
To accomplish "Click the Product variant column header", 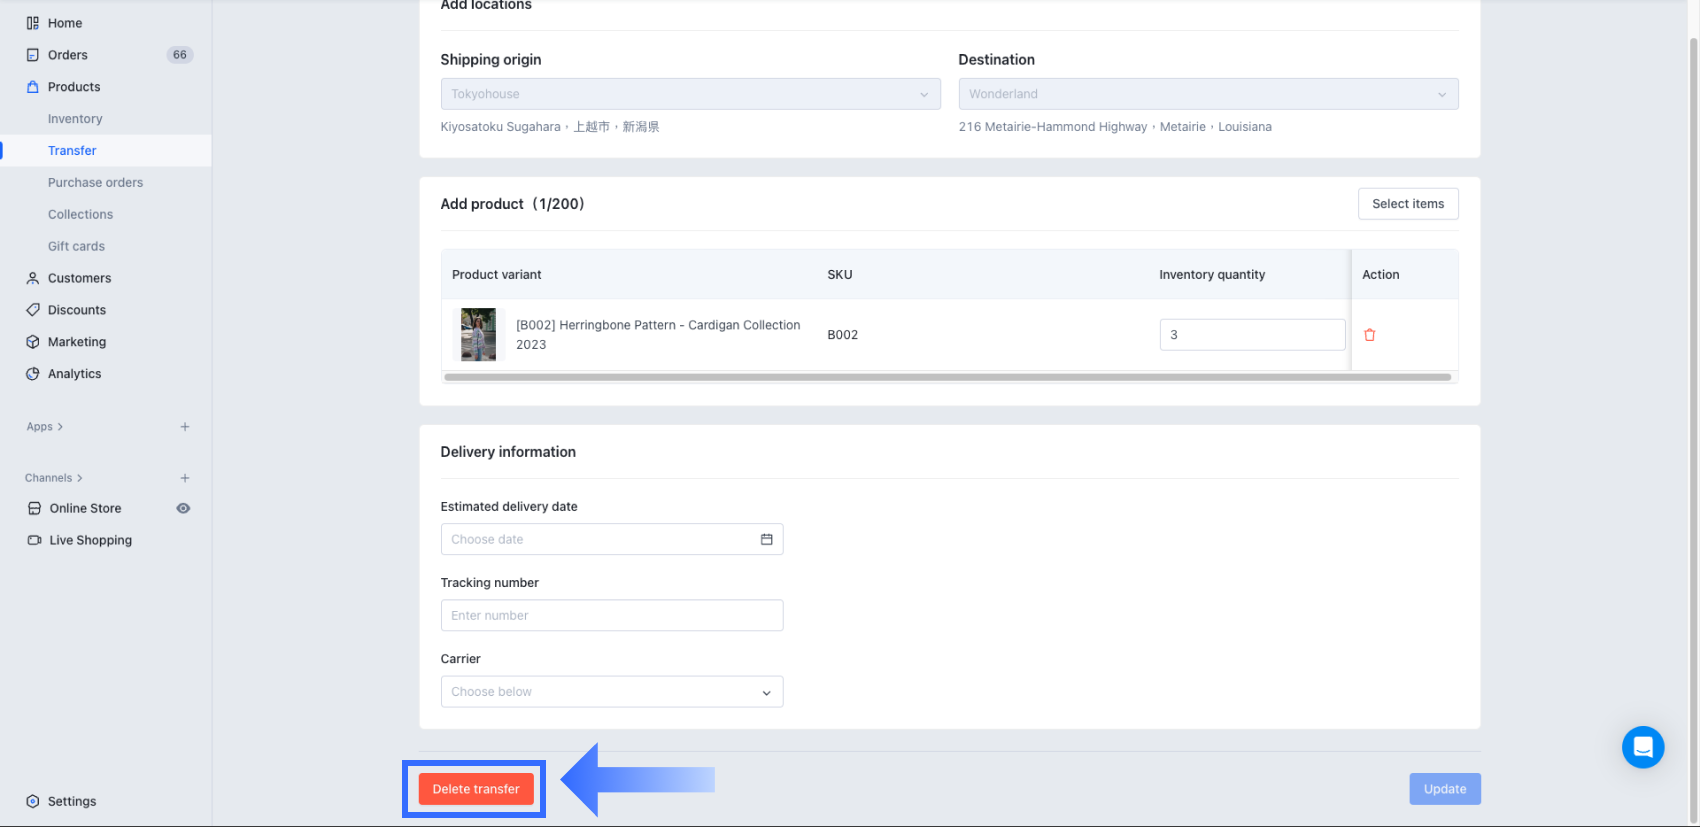I will 497,275.
